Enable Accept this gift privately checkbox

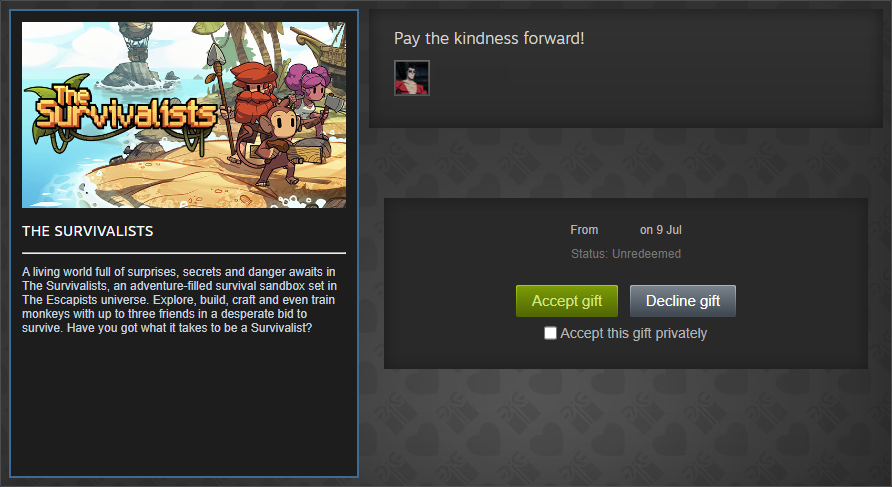point(550,333)
